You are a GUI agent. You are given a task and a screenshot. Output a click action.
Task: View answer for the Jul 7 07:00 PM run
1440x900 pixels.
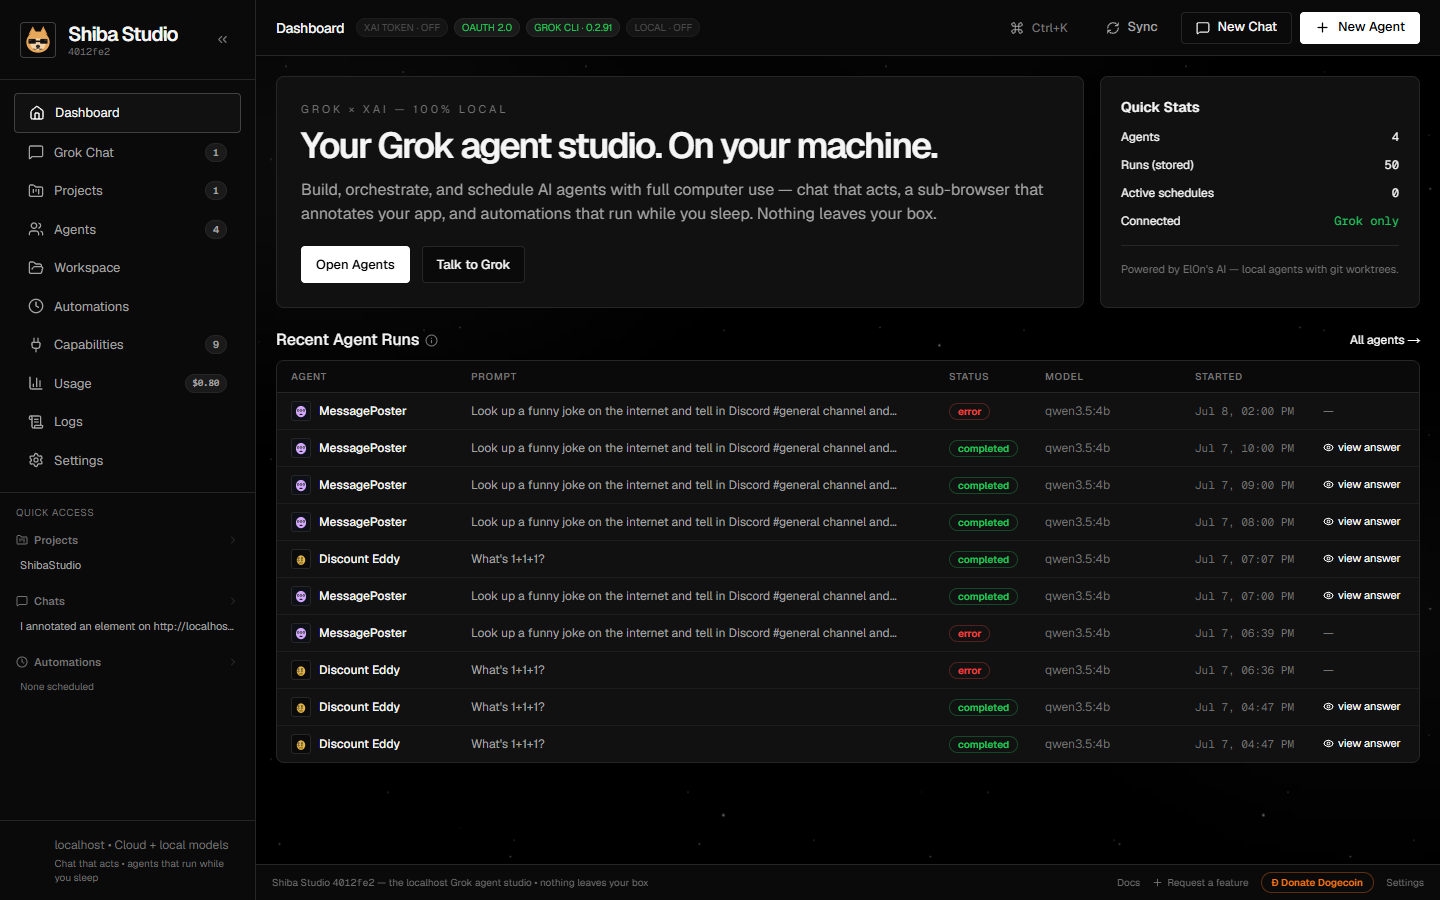coord(1362,596)
